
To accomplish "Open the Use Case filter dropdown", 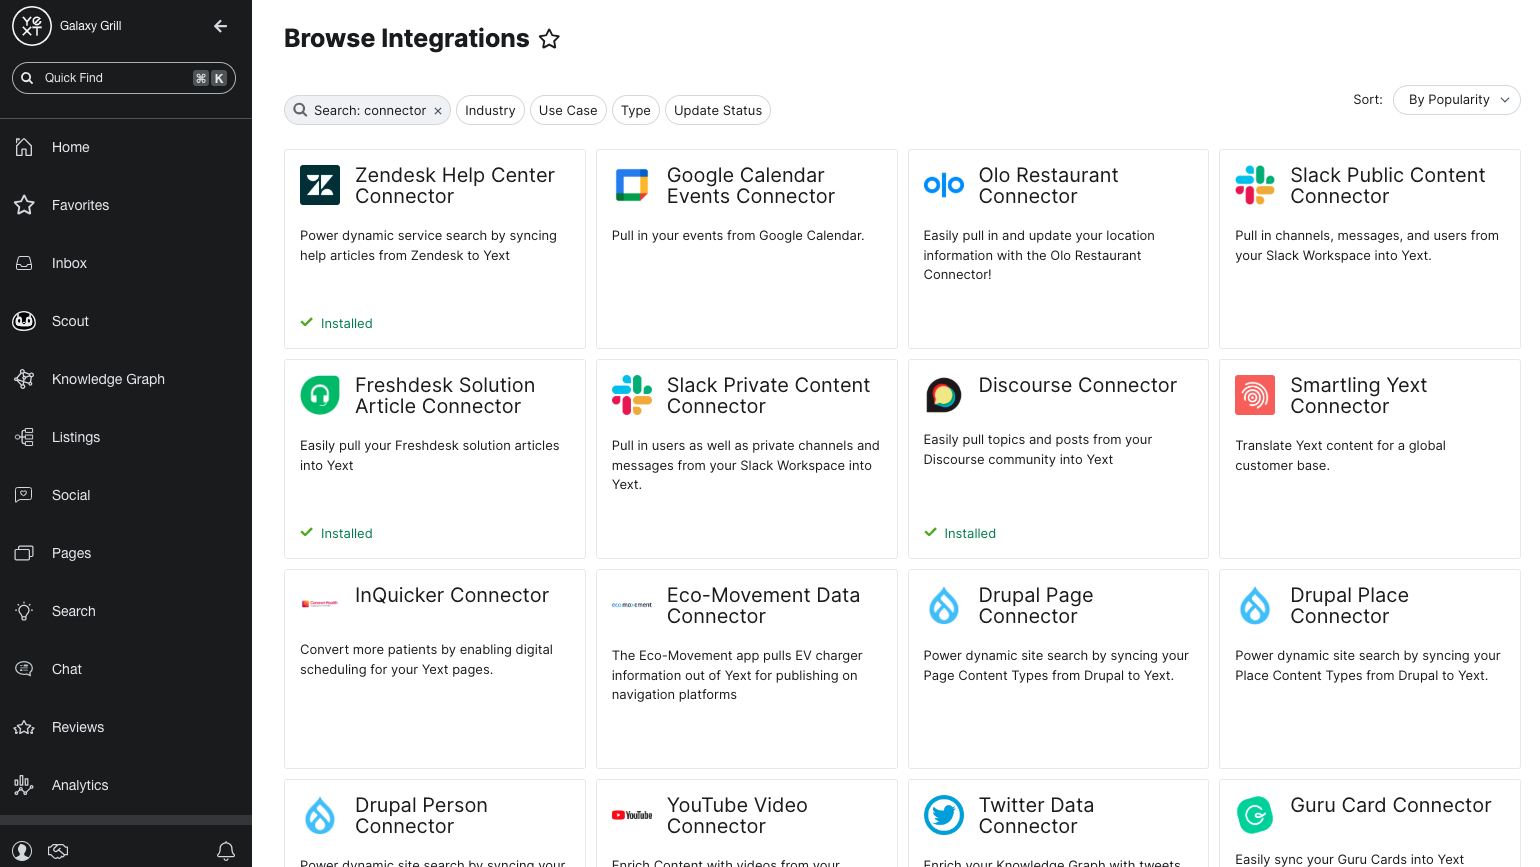I will (568, 111).
